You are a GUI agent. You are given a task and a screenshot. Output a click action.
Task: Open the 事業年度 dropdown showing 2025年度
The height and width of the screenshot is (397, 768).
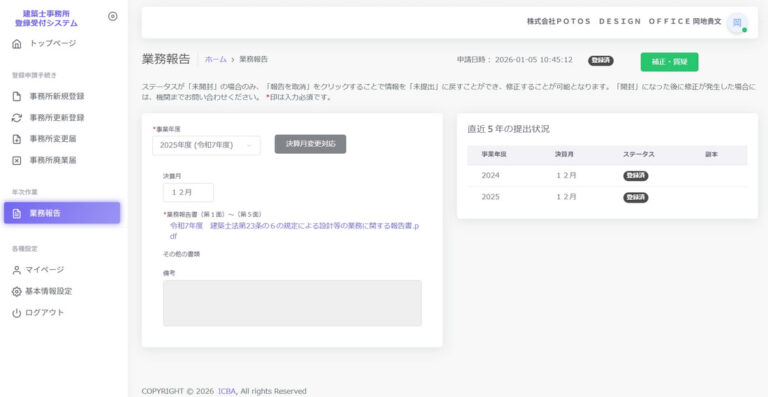206,145
